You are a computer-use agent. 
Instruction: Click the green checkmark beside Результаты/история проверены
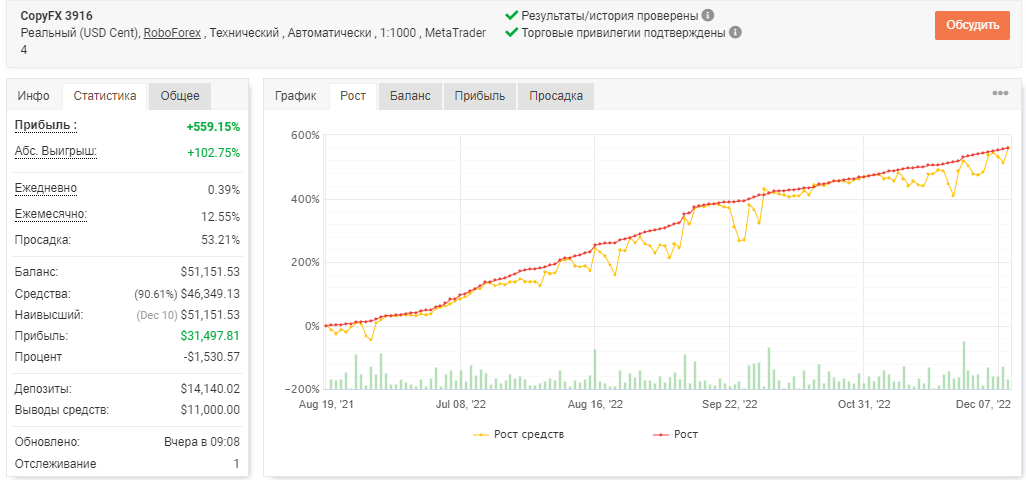(x=512, y=15)
